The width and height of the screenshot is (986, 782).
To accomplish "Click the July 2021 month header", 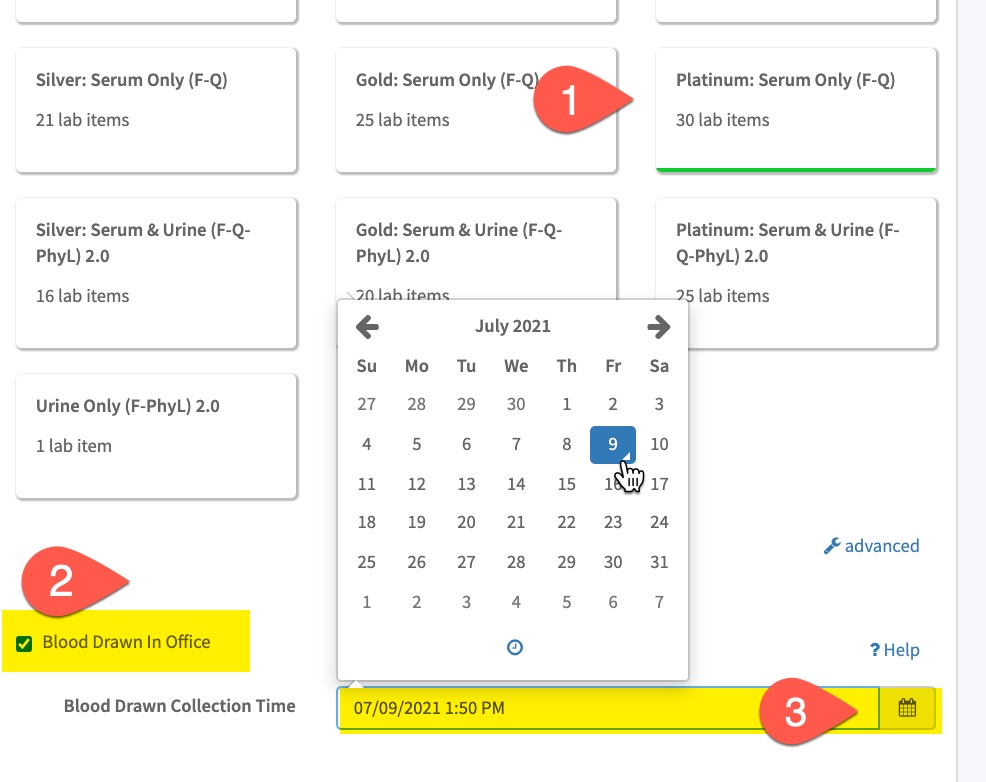I will pos(512,326).
